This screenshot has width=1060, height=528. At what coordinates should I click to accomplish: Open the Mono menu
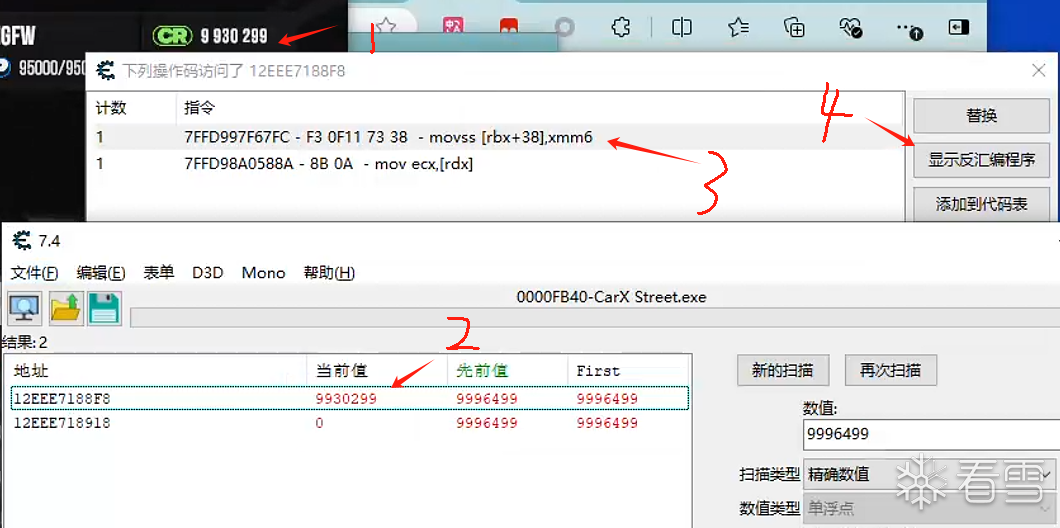pos(264,273)
